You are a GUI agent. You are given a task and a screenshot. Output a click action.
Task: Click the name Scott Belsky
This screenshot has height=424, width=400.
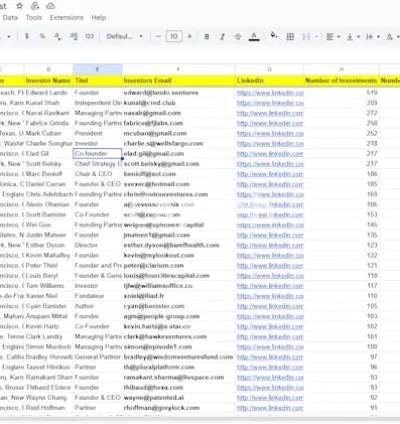click(x=44, y=164)
